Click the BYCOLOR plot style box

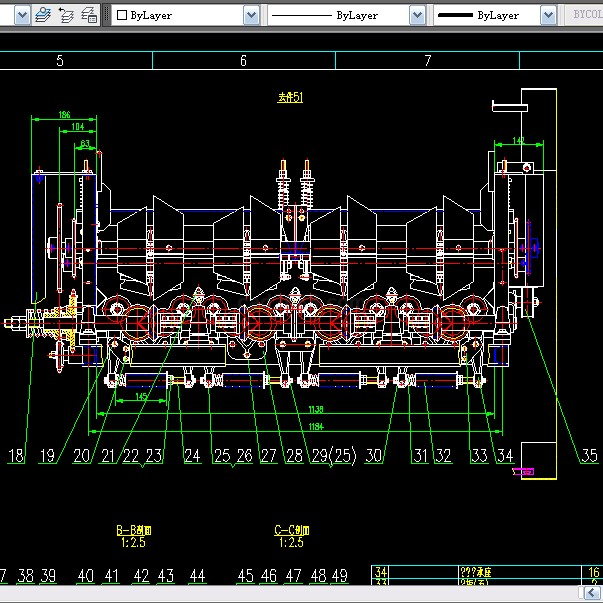pyautogui.click(x=584, y=15)
